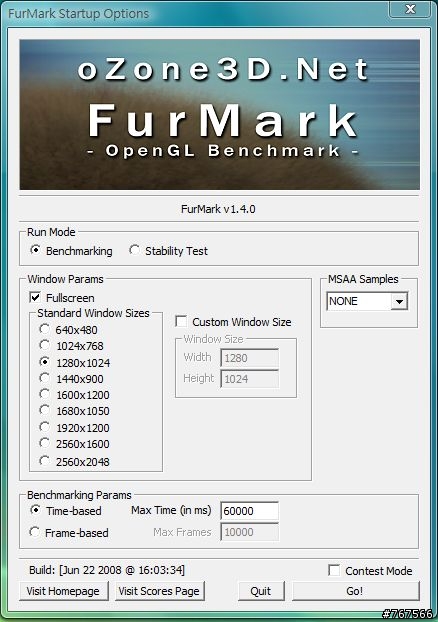The image size is (438, 622).
Task: Click the Max Frames input field
Action: coord(250,532)
